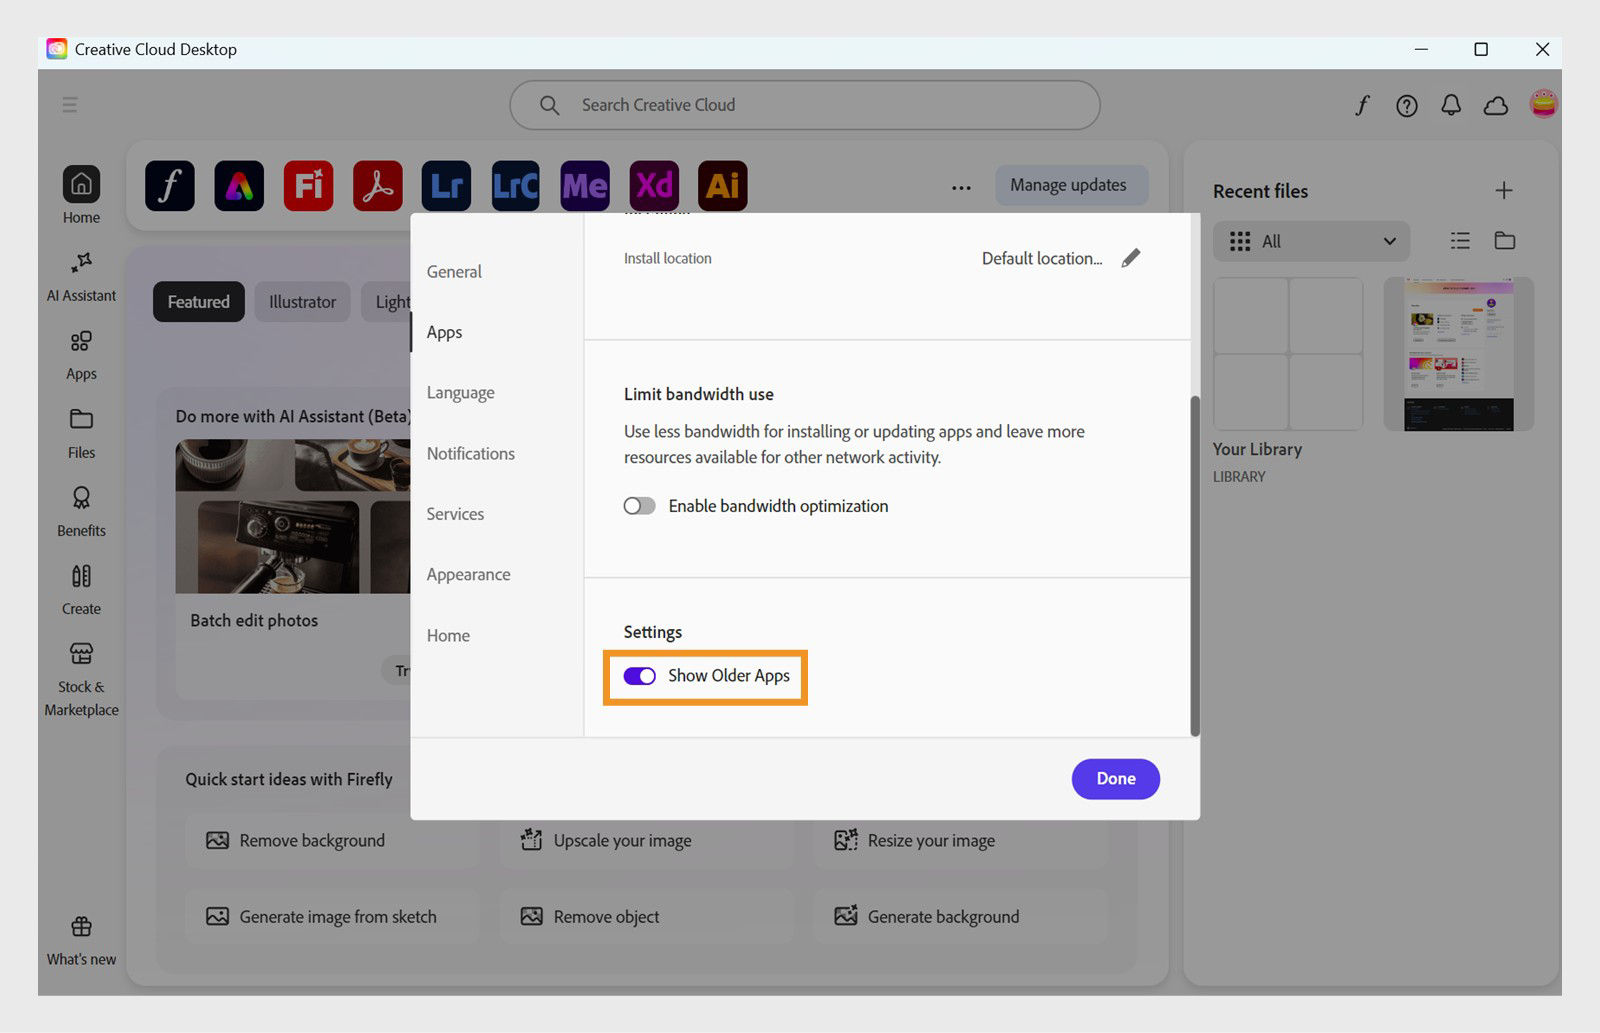Viewport: 1600px width, 1033px height.
Task: Click the hamburger menu icon
Action: pos(70,105)
